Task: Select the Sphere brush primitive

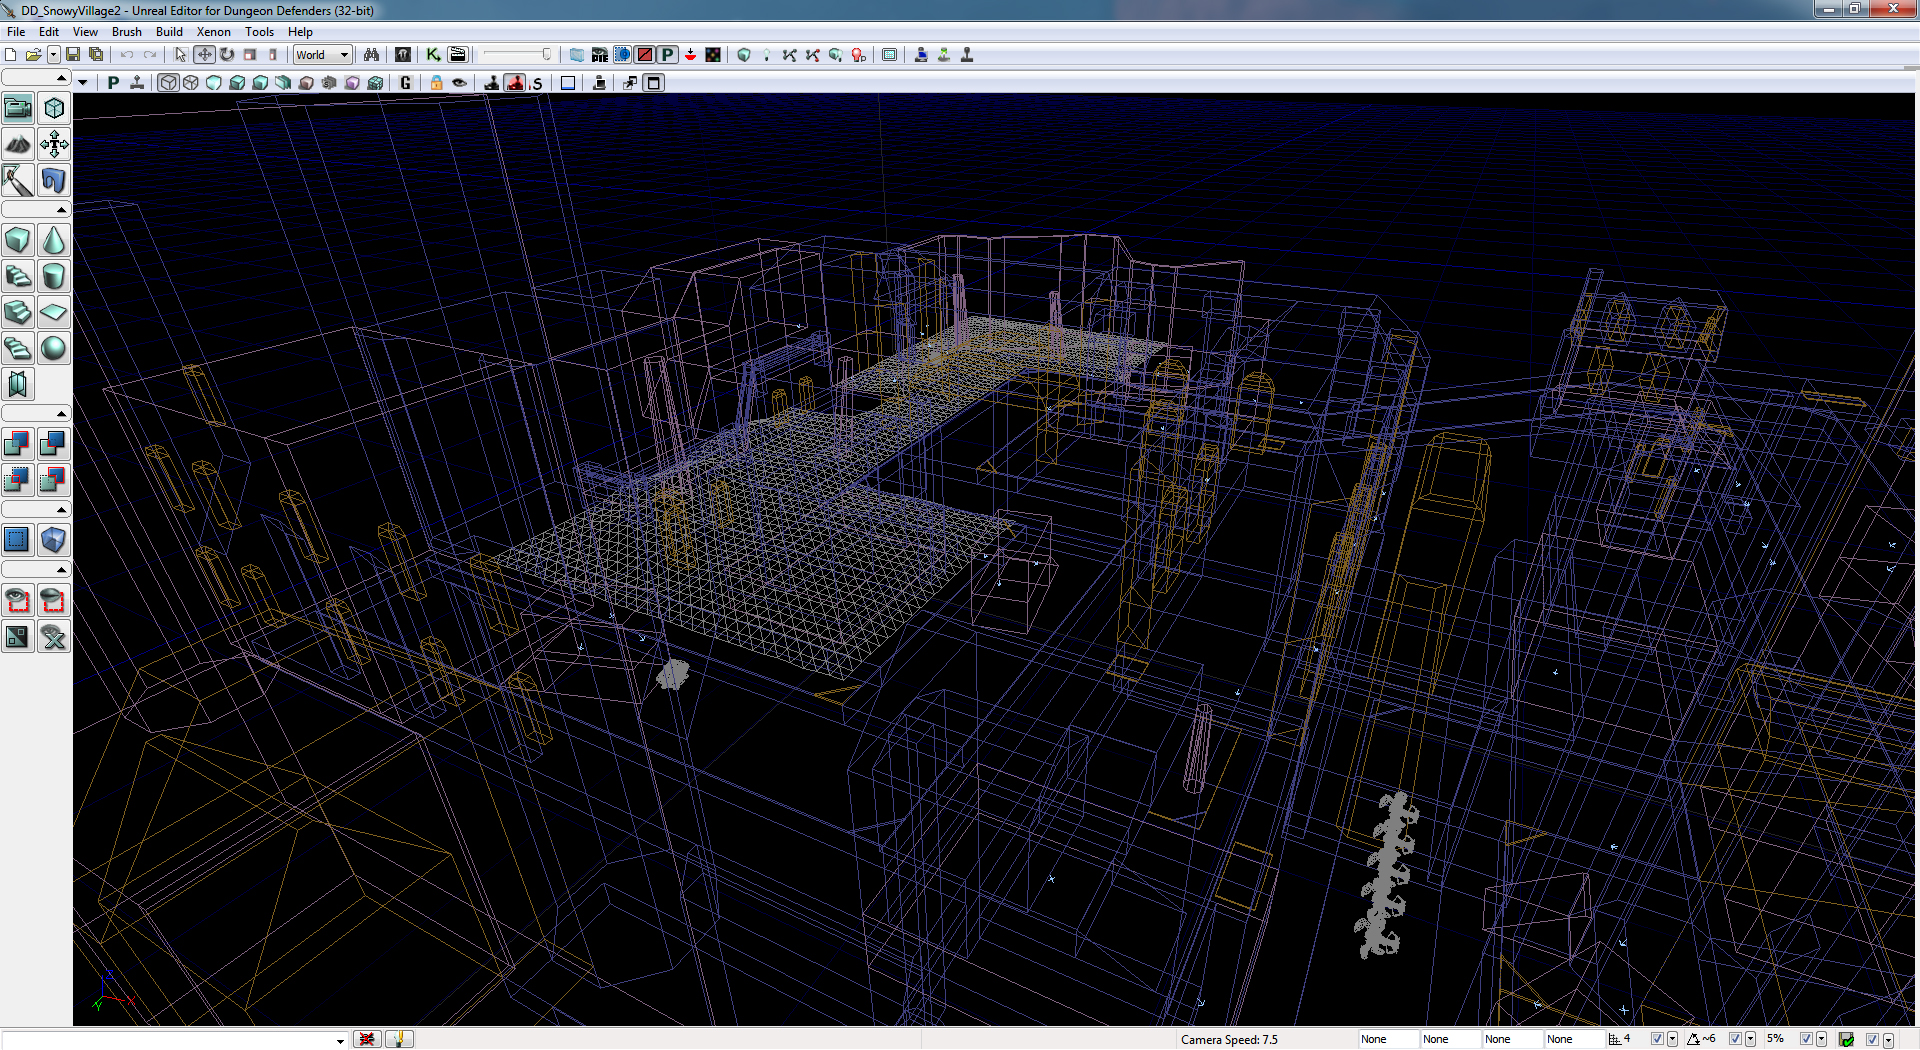Action: [53, 348]
